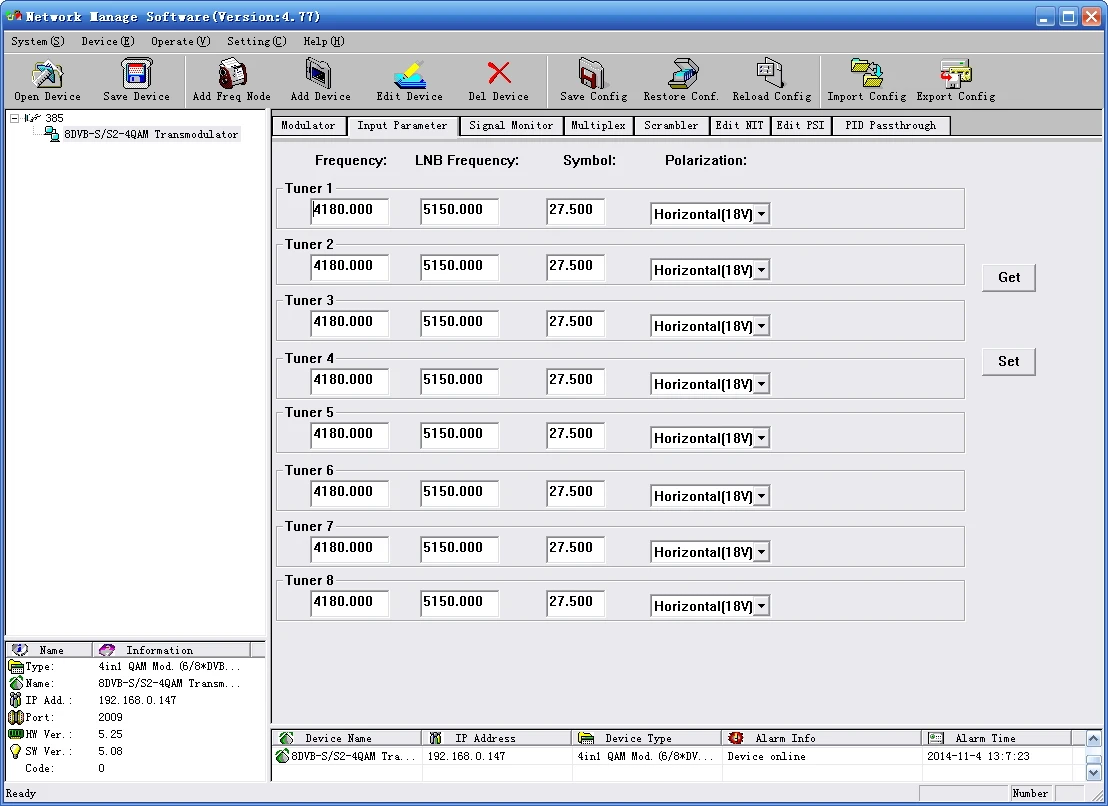The height and width of the screenshot is (806, 1108).
Task: Click the Tuner 3 Frequency field
Action: (x=349, y=322)
